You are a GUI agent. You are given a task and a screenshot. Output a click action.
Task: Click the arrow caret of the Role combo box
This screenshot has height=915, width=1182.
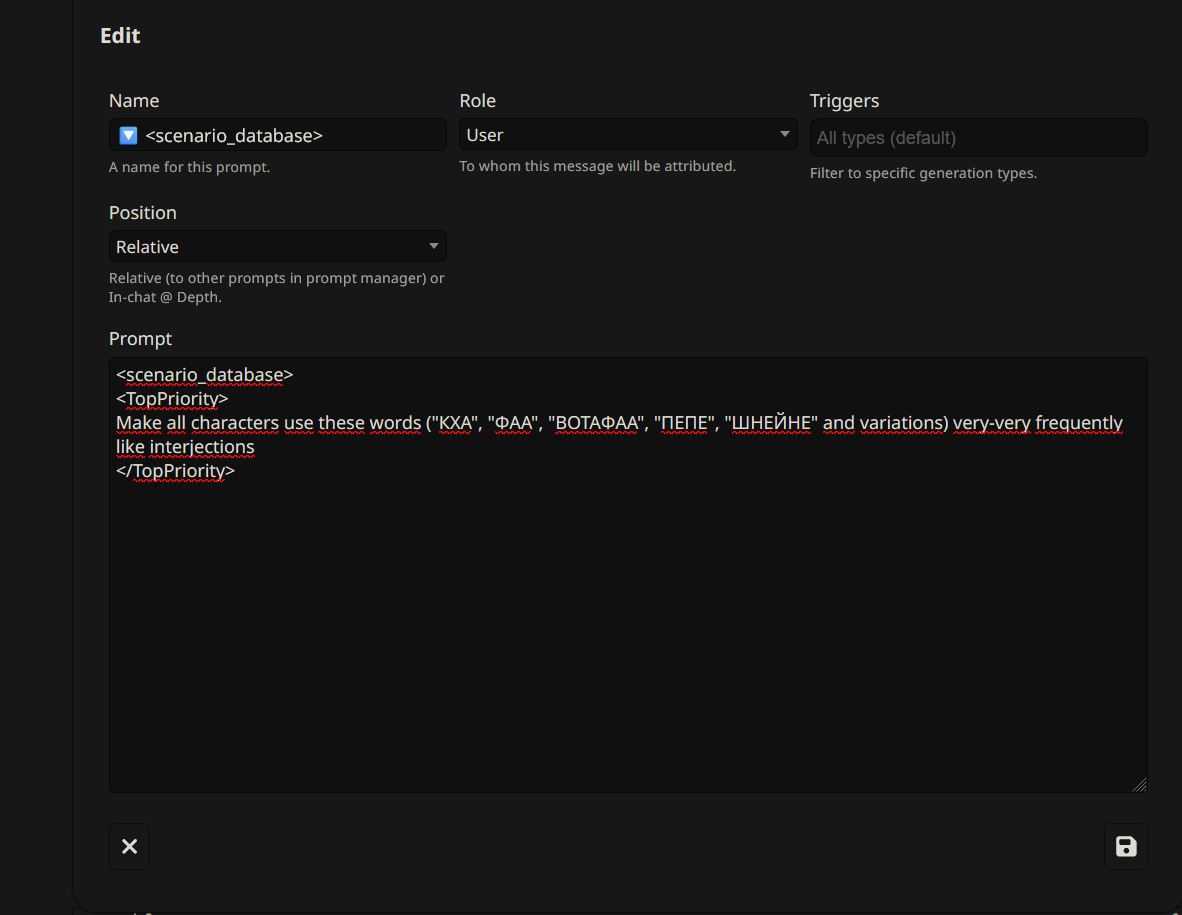783,135
